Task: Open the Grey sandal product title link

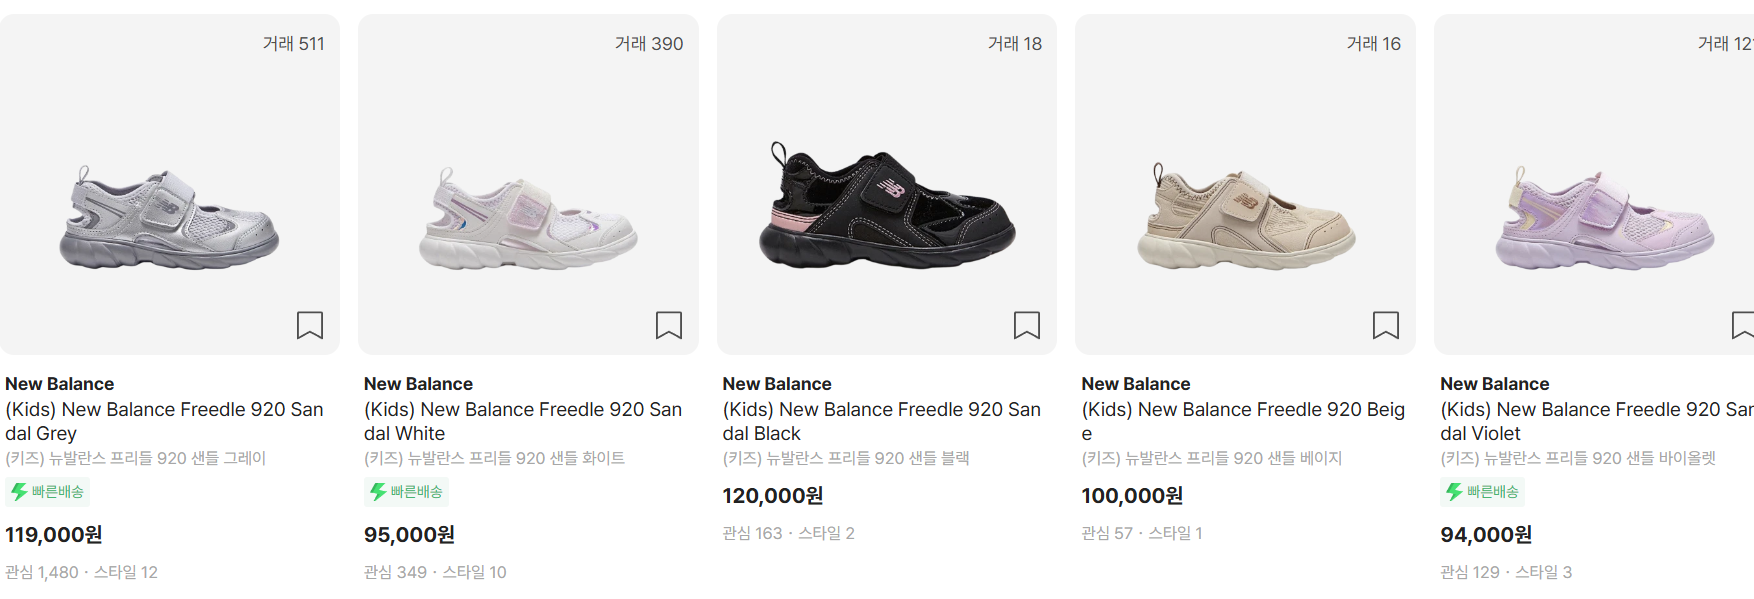Action: point(165,421)
